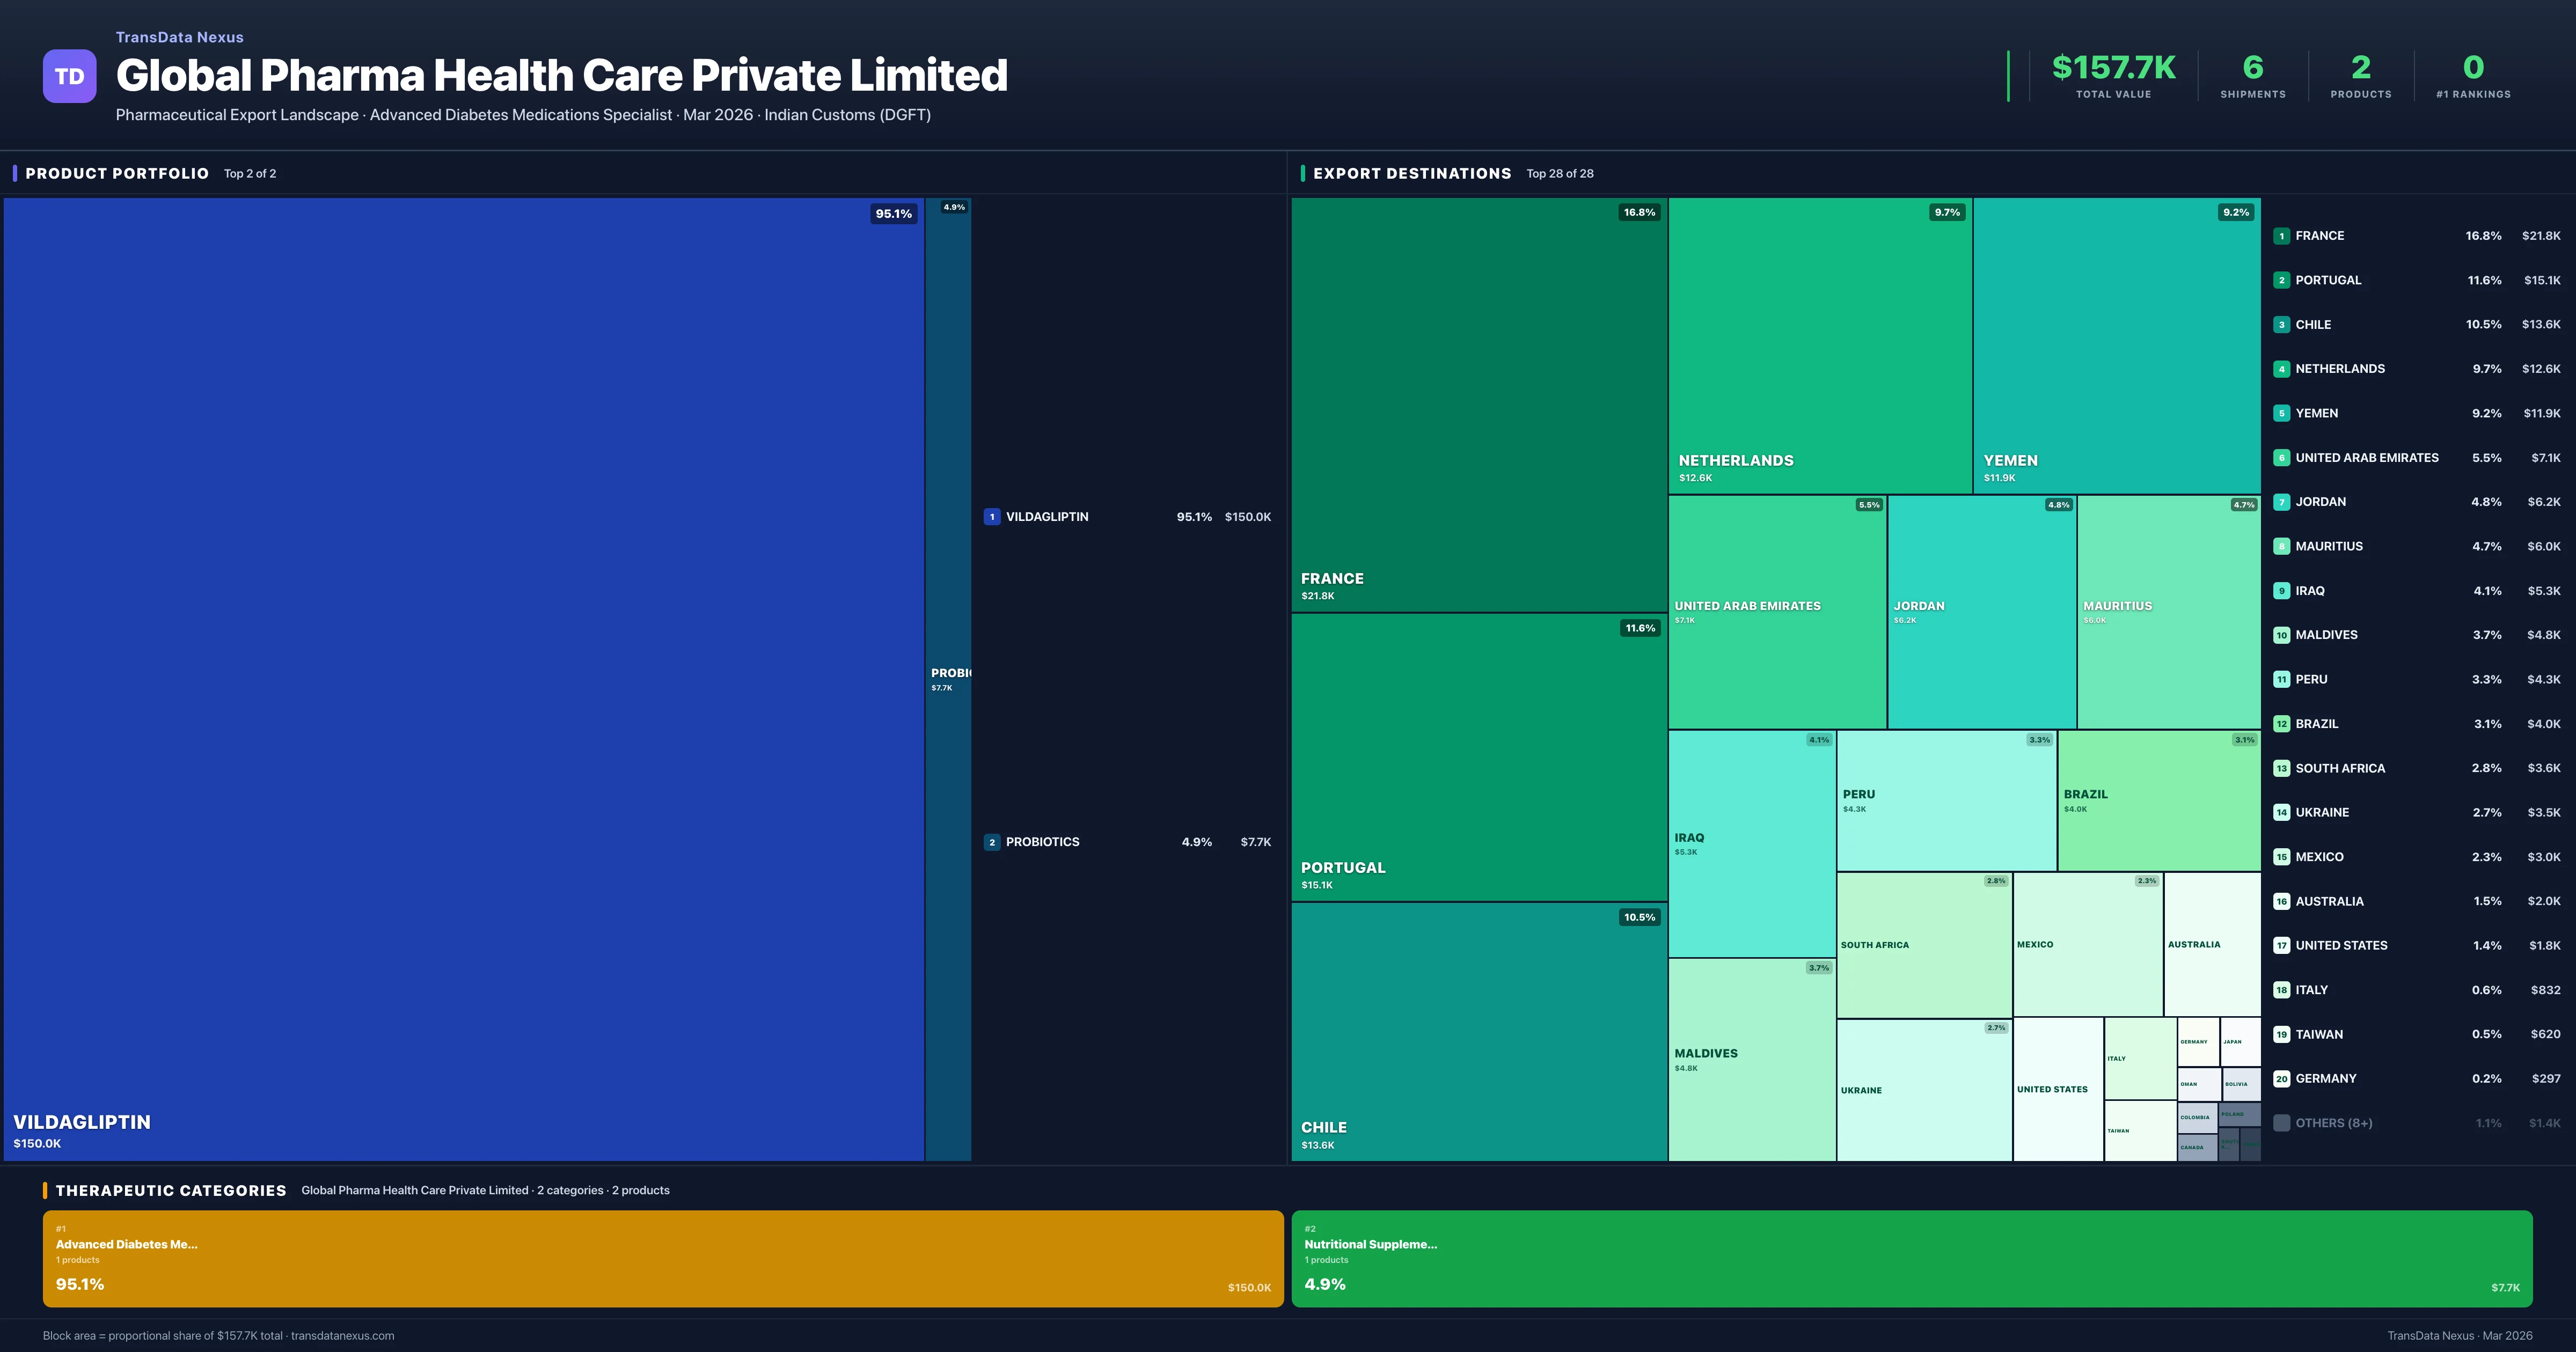Screen dimensions: 2576x1352
Task: Click the purple TD logo icon
Action: point(69,76)
